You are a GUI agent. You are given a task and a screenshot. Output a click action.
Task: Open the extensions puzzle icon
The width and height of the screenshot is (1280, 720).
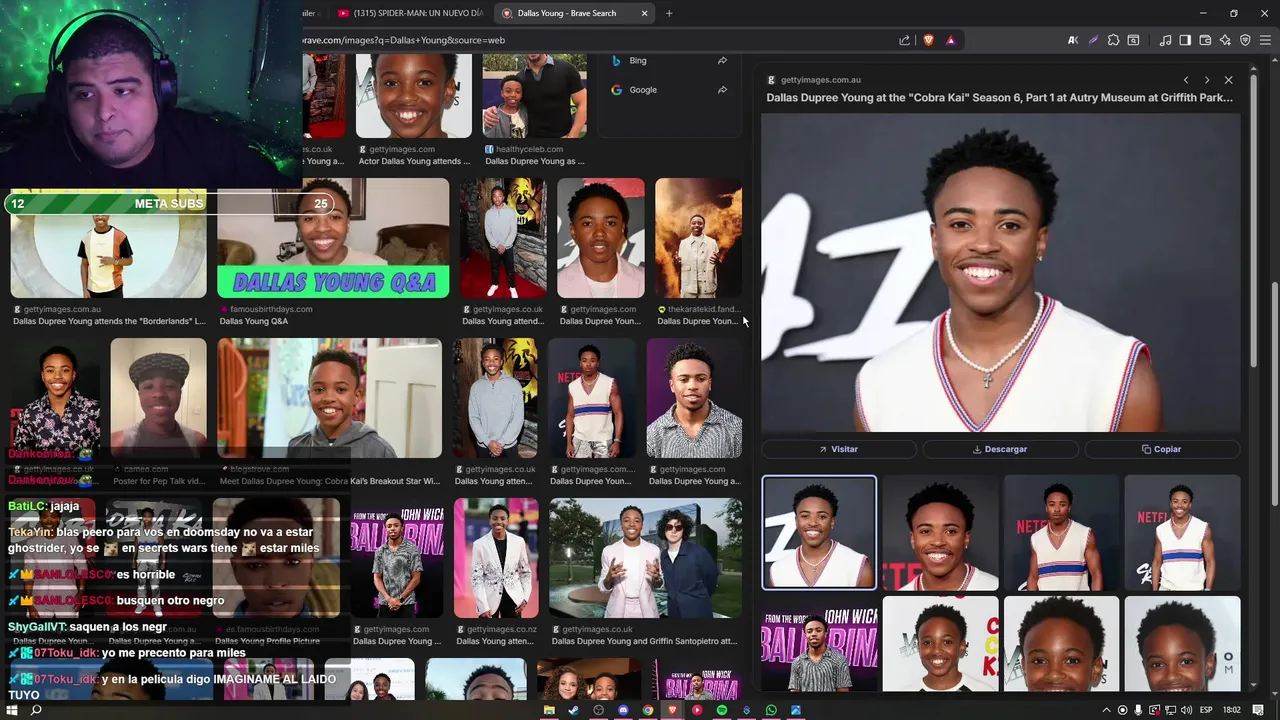[x=1113, y=40]
